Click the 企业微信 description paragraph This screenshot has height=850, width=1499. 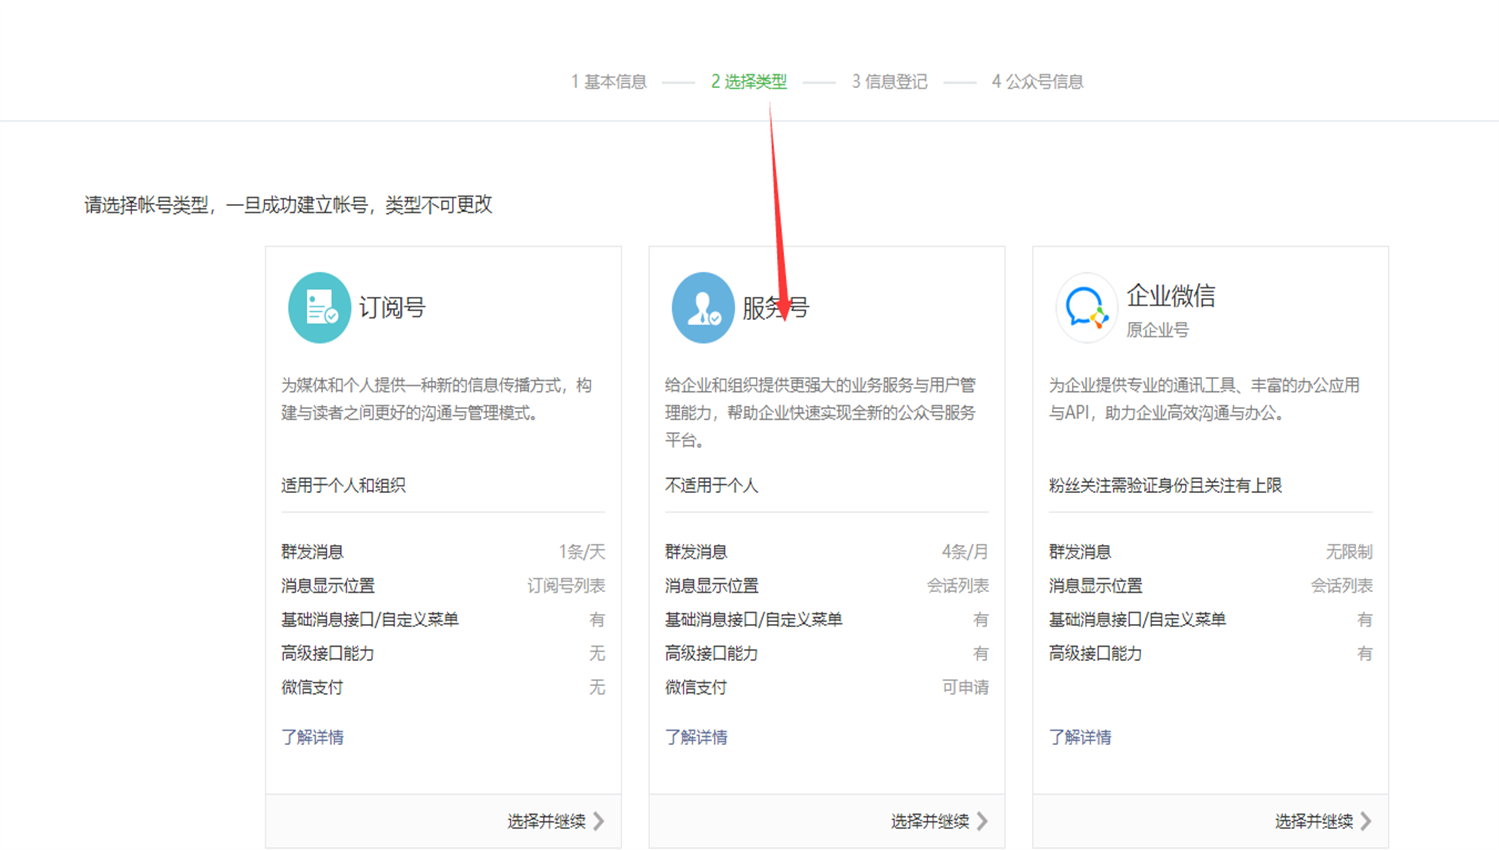[x=1205, y=399]
